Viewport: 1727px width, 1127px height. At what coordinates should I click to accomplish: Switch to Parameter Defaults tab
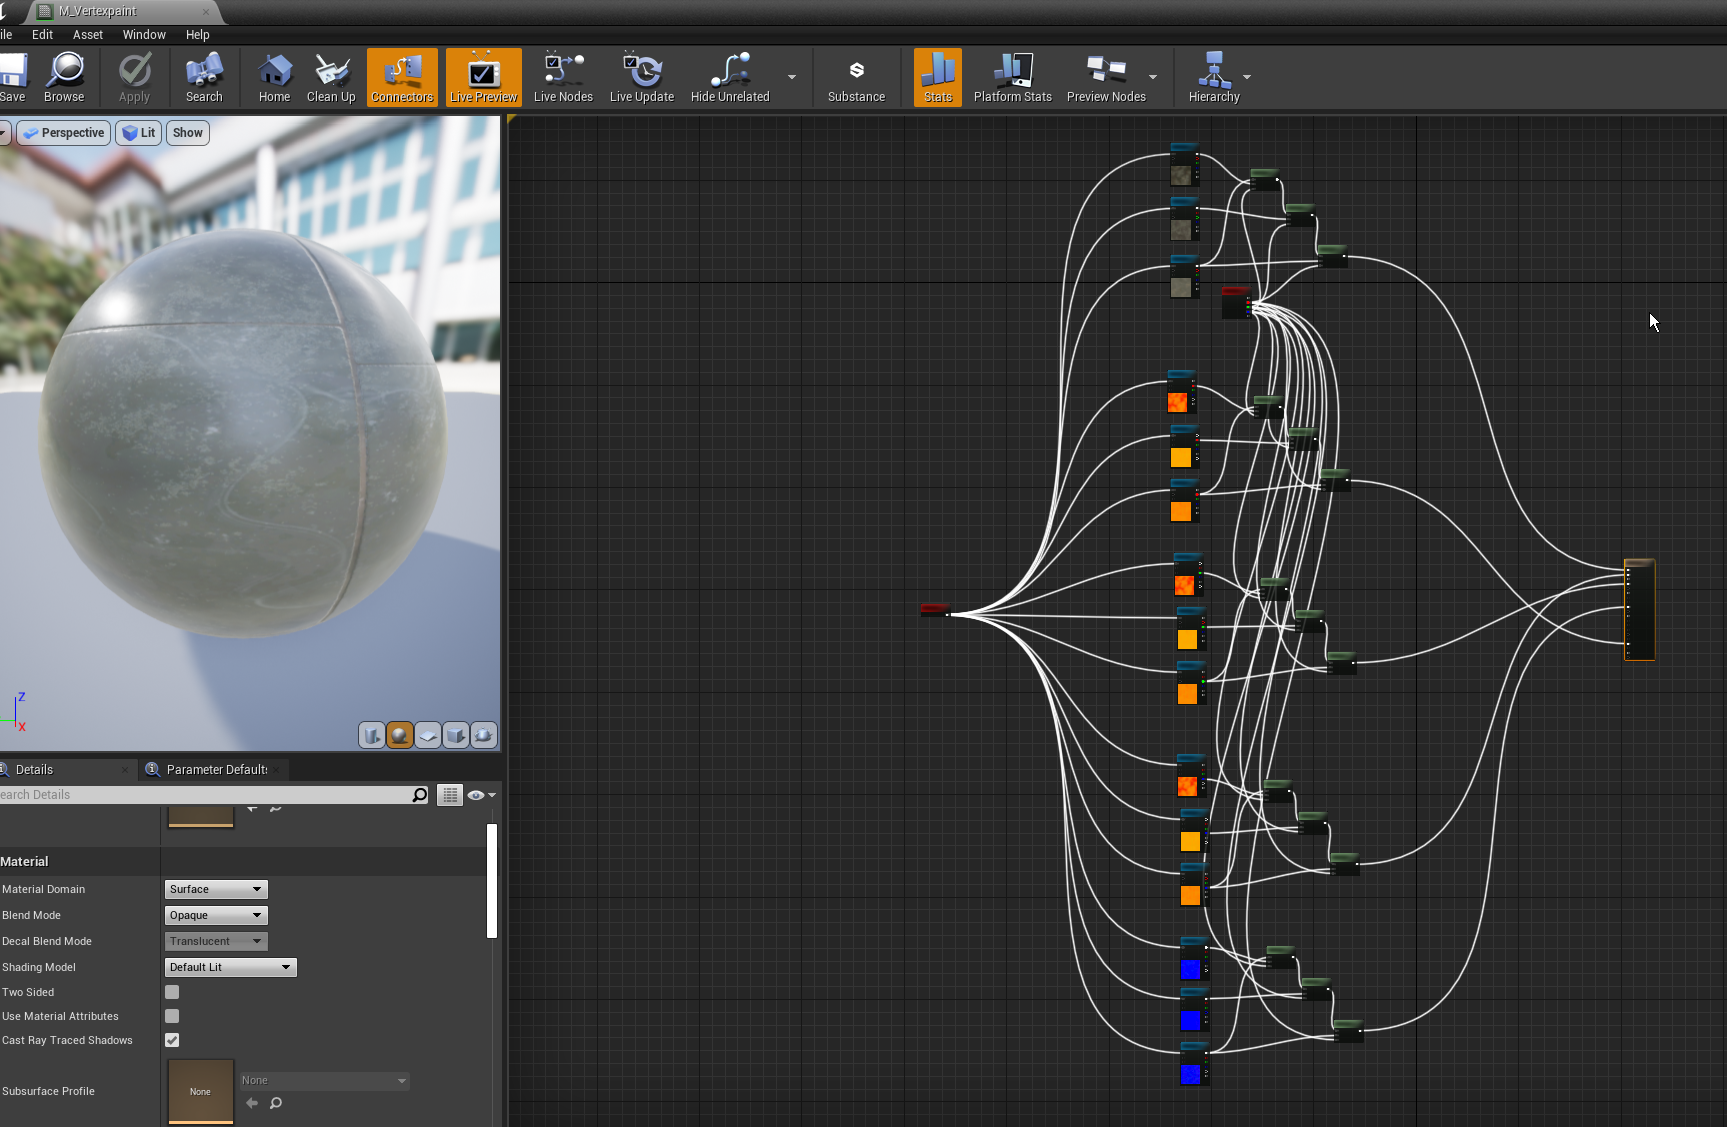point(216,769)
